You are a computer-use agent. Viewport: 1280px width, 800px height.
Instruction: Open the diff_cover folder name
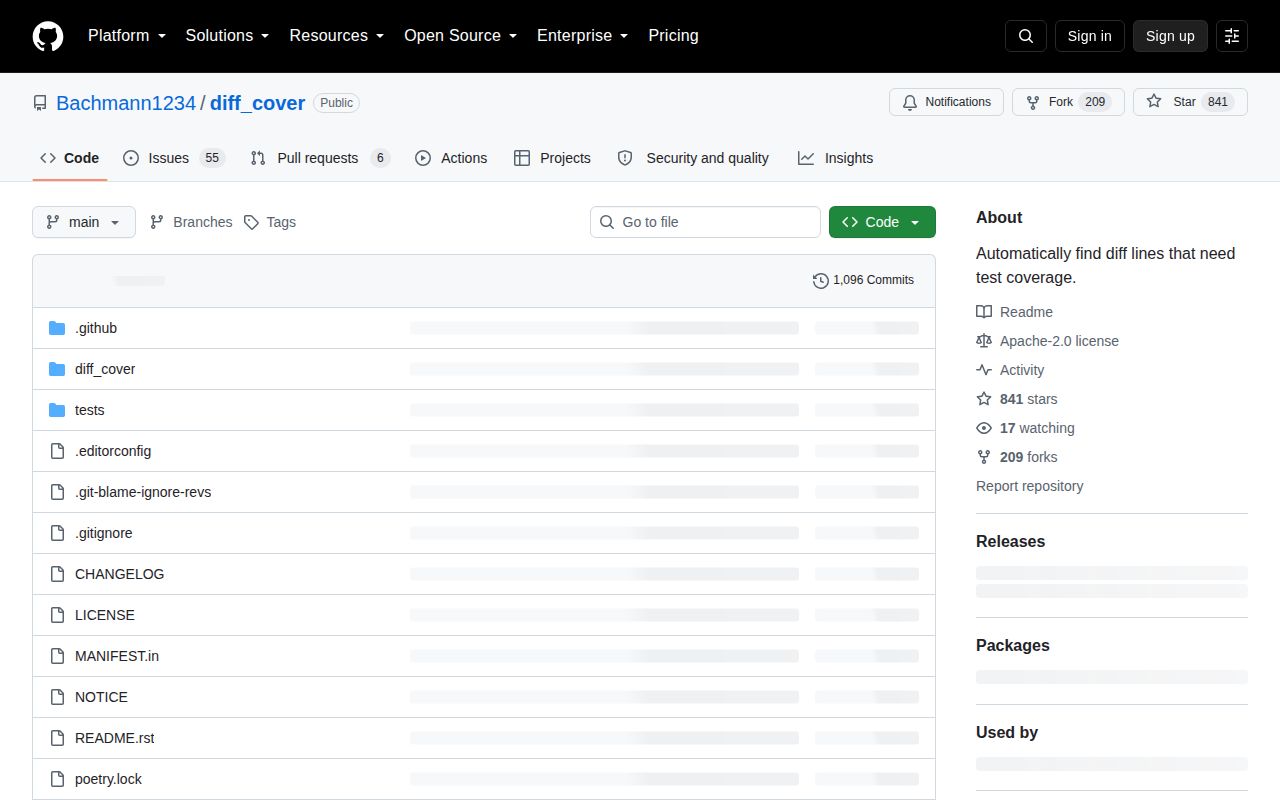point(105,369)
